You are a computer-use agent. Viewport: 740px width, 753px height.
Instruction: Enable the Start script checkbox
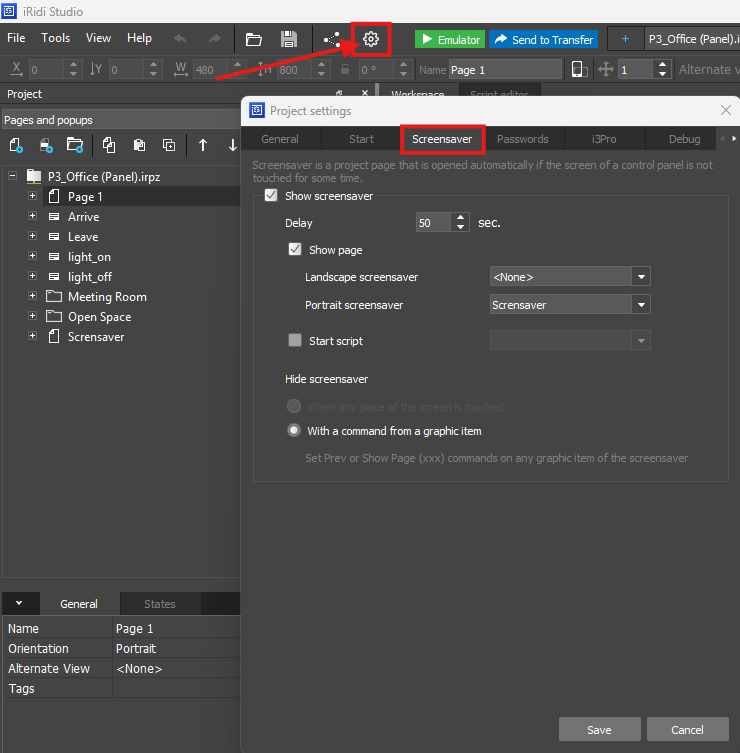(295, 341)
